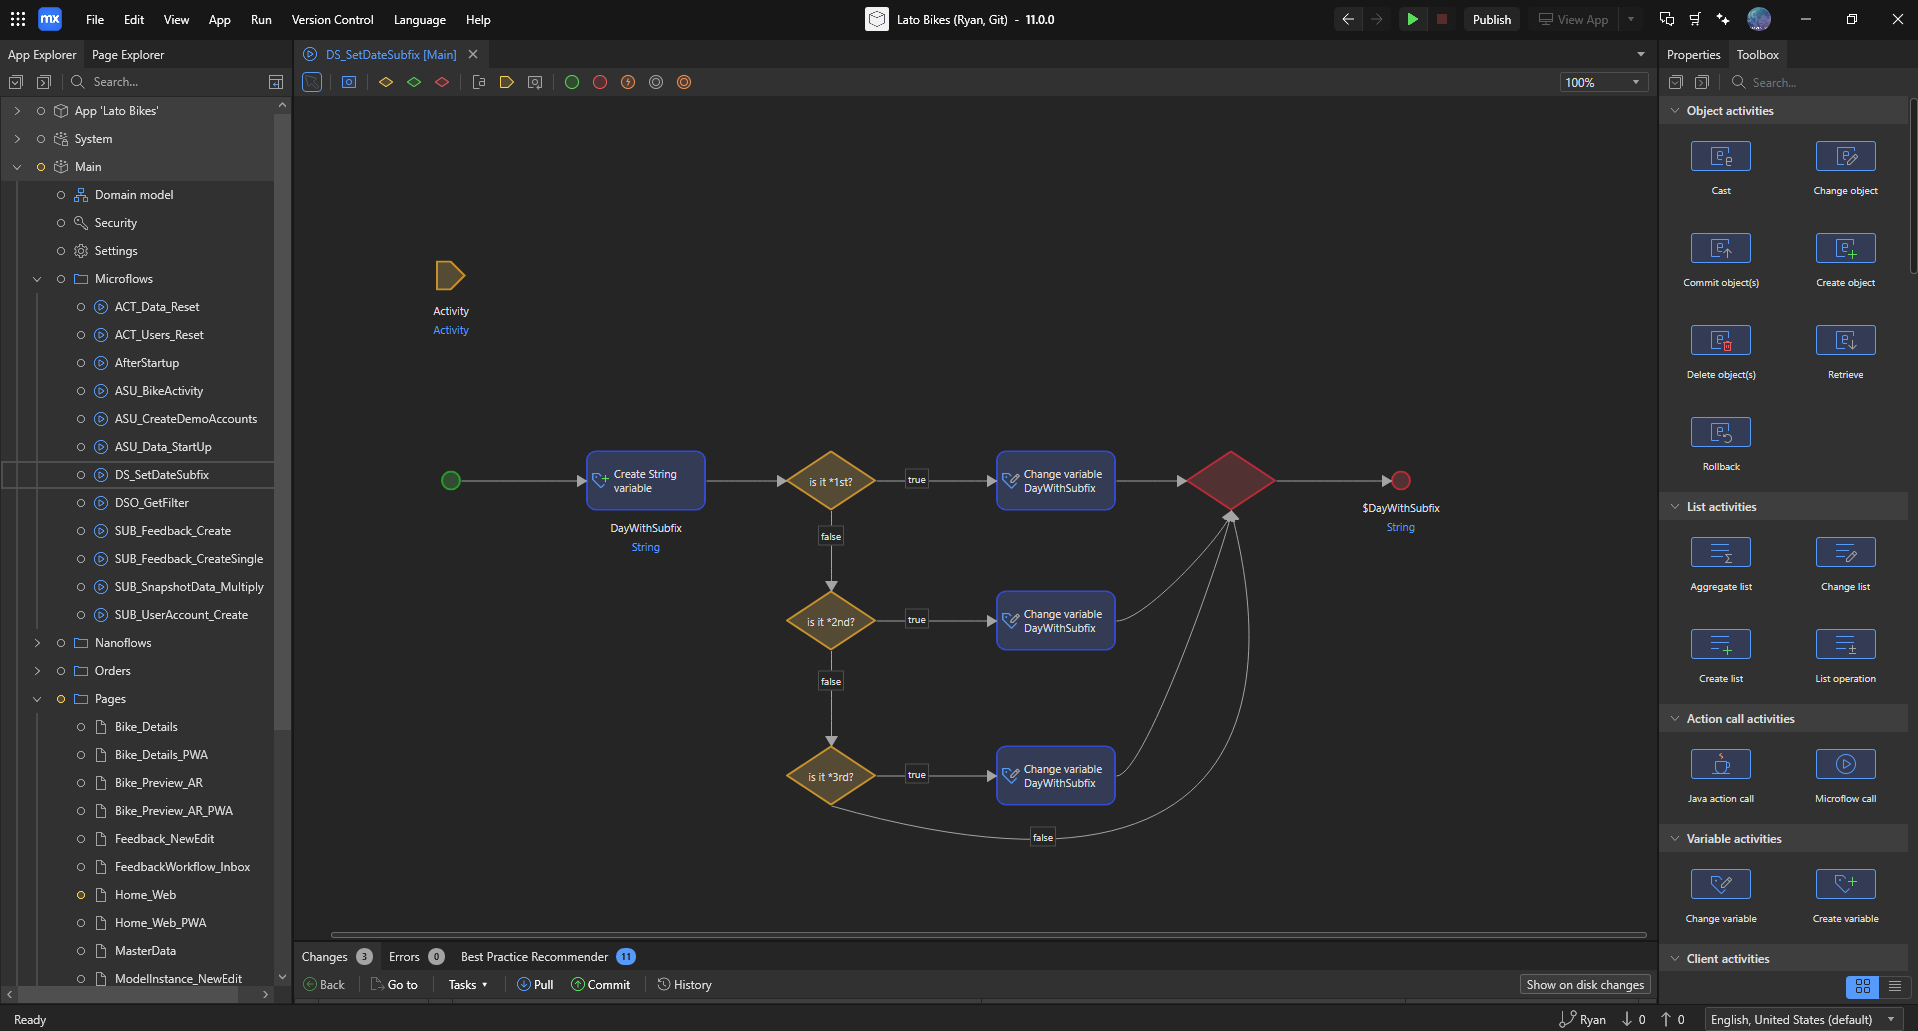Switch to the Page Explorer tab
This screenshot has height=1031, width=1918.
(x=128, y=55)
